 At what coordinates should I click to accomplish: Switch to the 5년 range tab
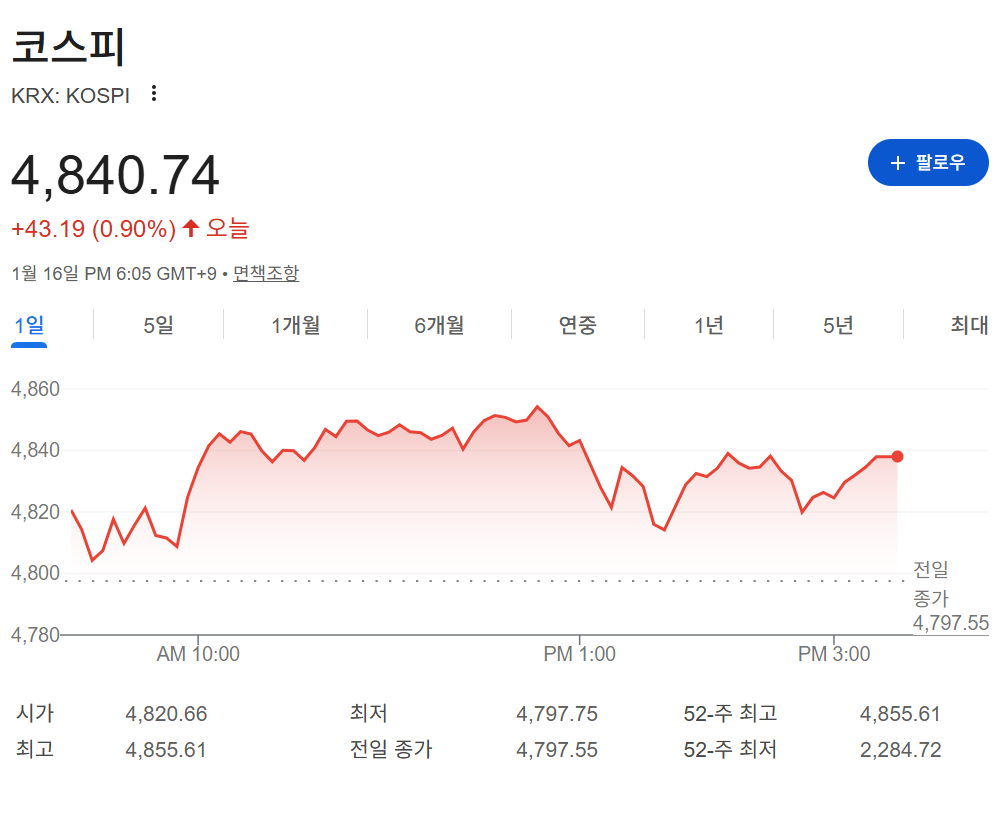(838, 325)
